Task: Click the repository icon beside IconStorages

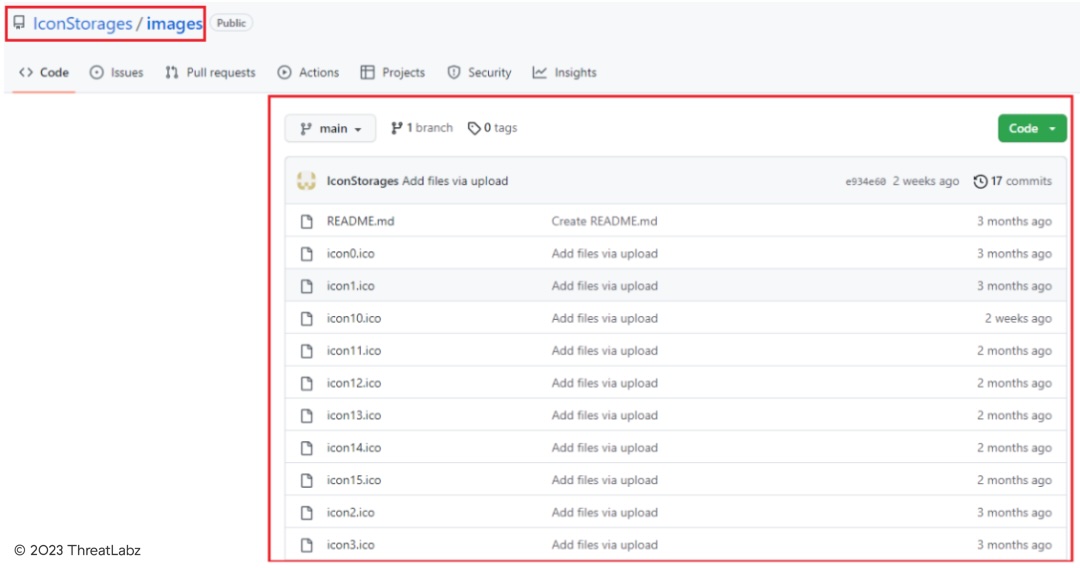Action: point(19,23)
